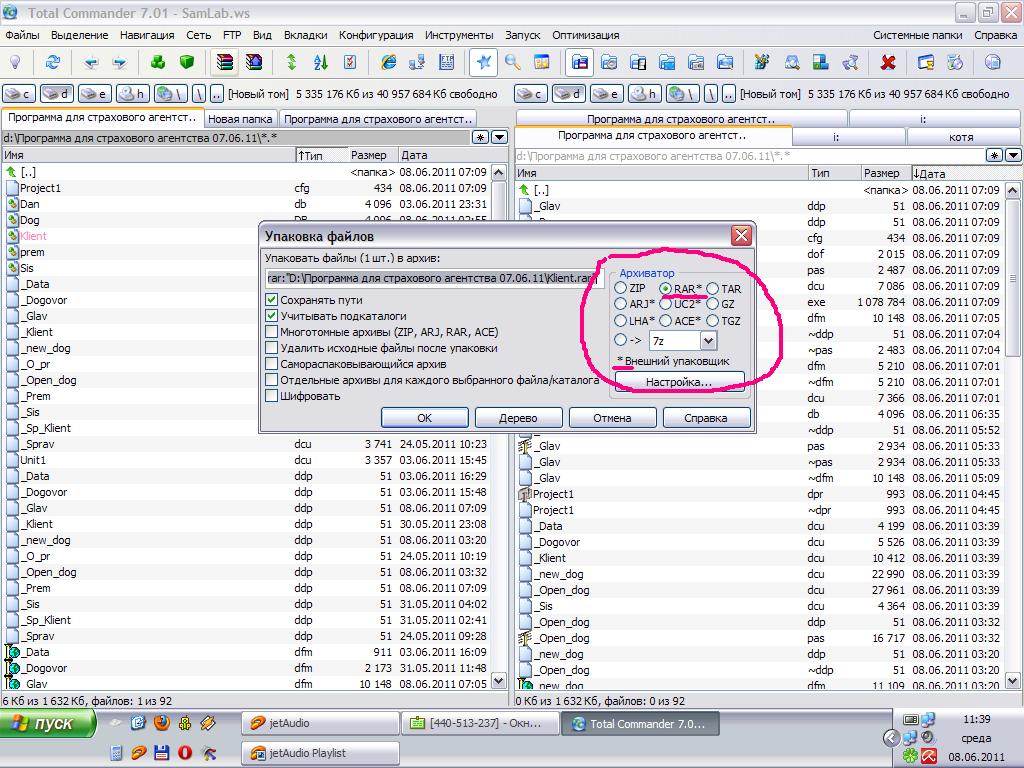Select drive h in right panel
Screen dimensions: 1024x768
click(x=645, y=94)
